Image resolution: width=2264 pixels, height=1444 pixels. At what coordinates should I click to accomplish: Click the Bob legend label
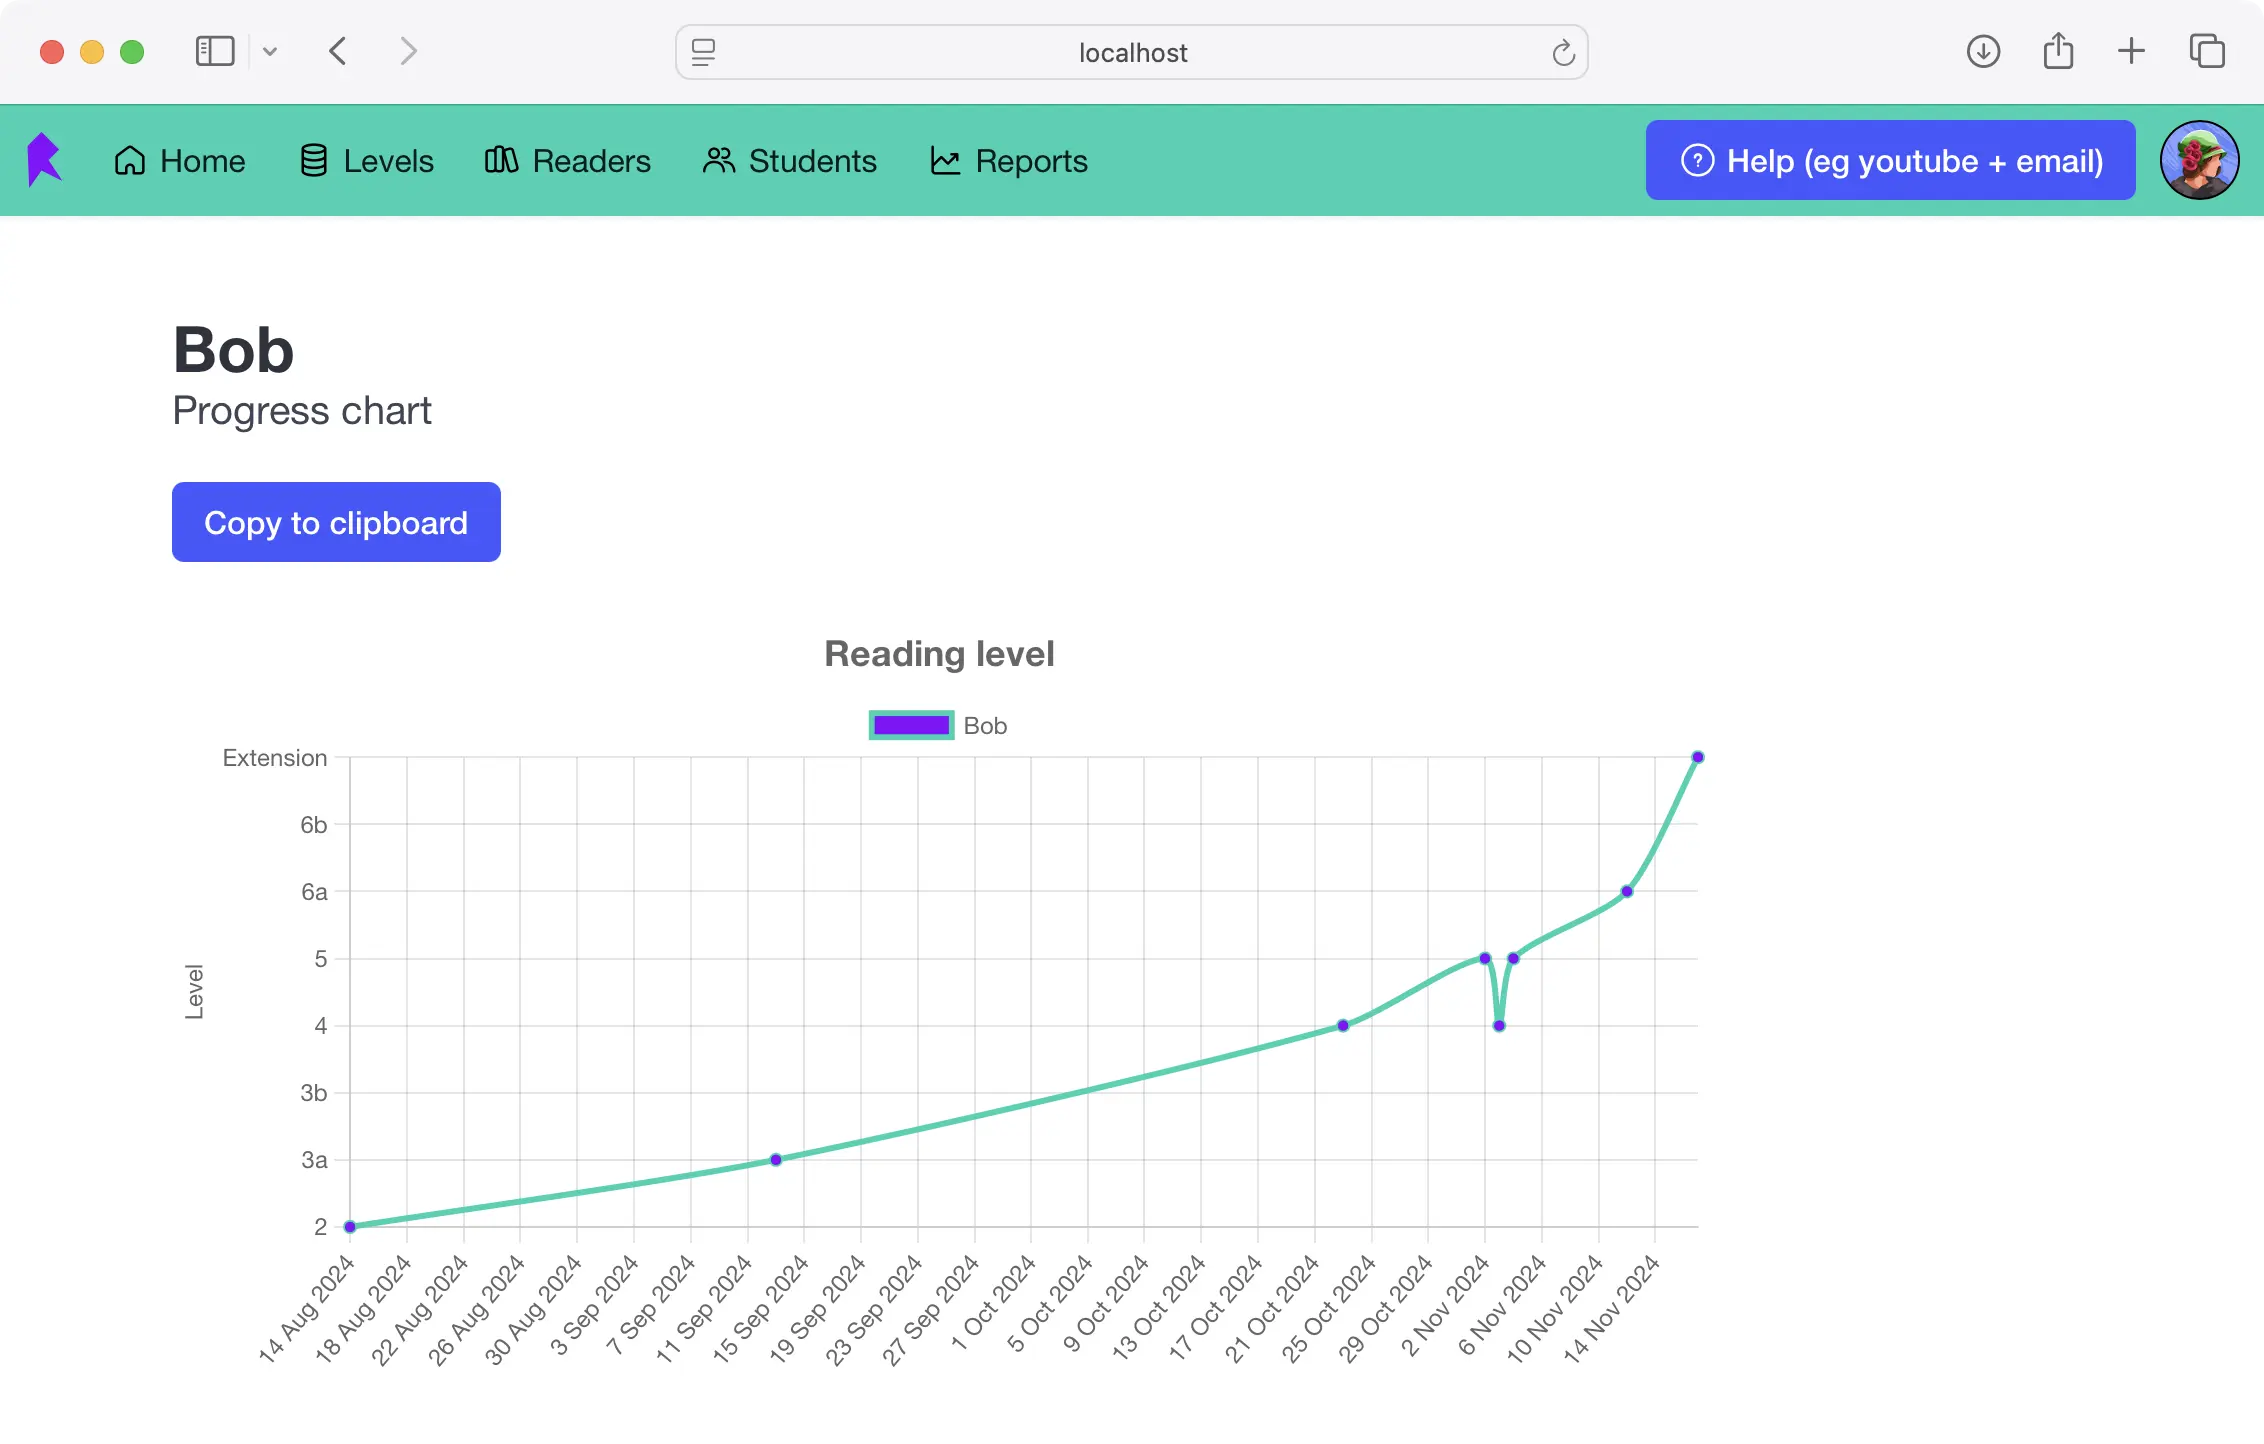click(x=985, y=726)
